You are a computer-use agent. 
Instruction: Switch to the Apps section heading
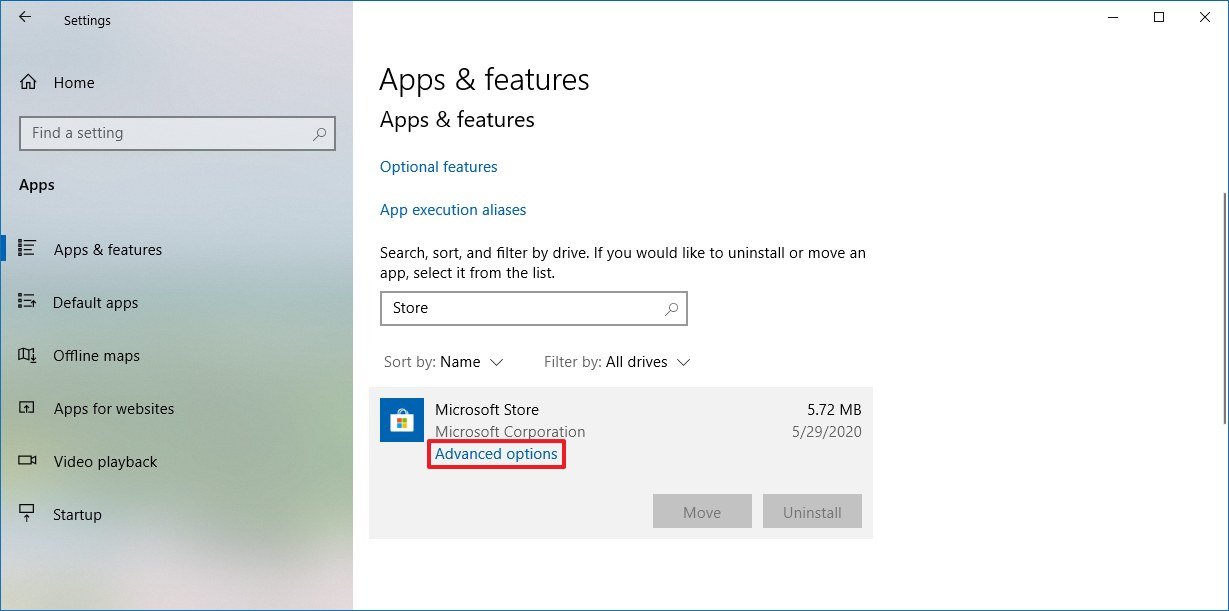click(36, 184)
